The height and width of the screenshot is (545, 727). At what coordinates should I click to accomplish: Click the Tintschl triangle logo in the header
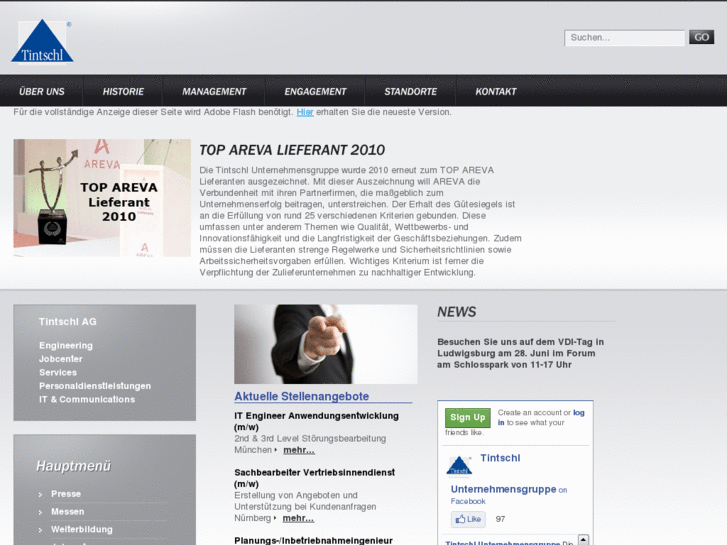[42, 41]
